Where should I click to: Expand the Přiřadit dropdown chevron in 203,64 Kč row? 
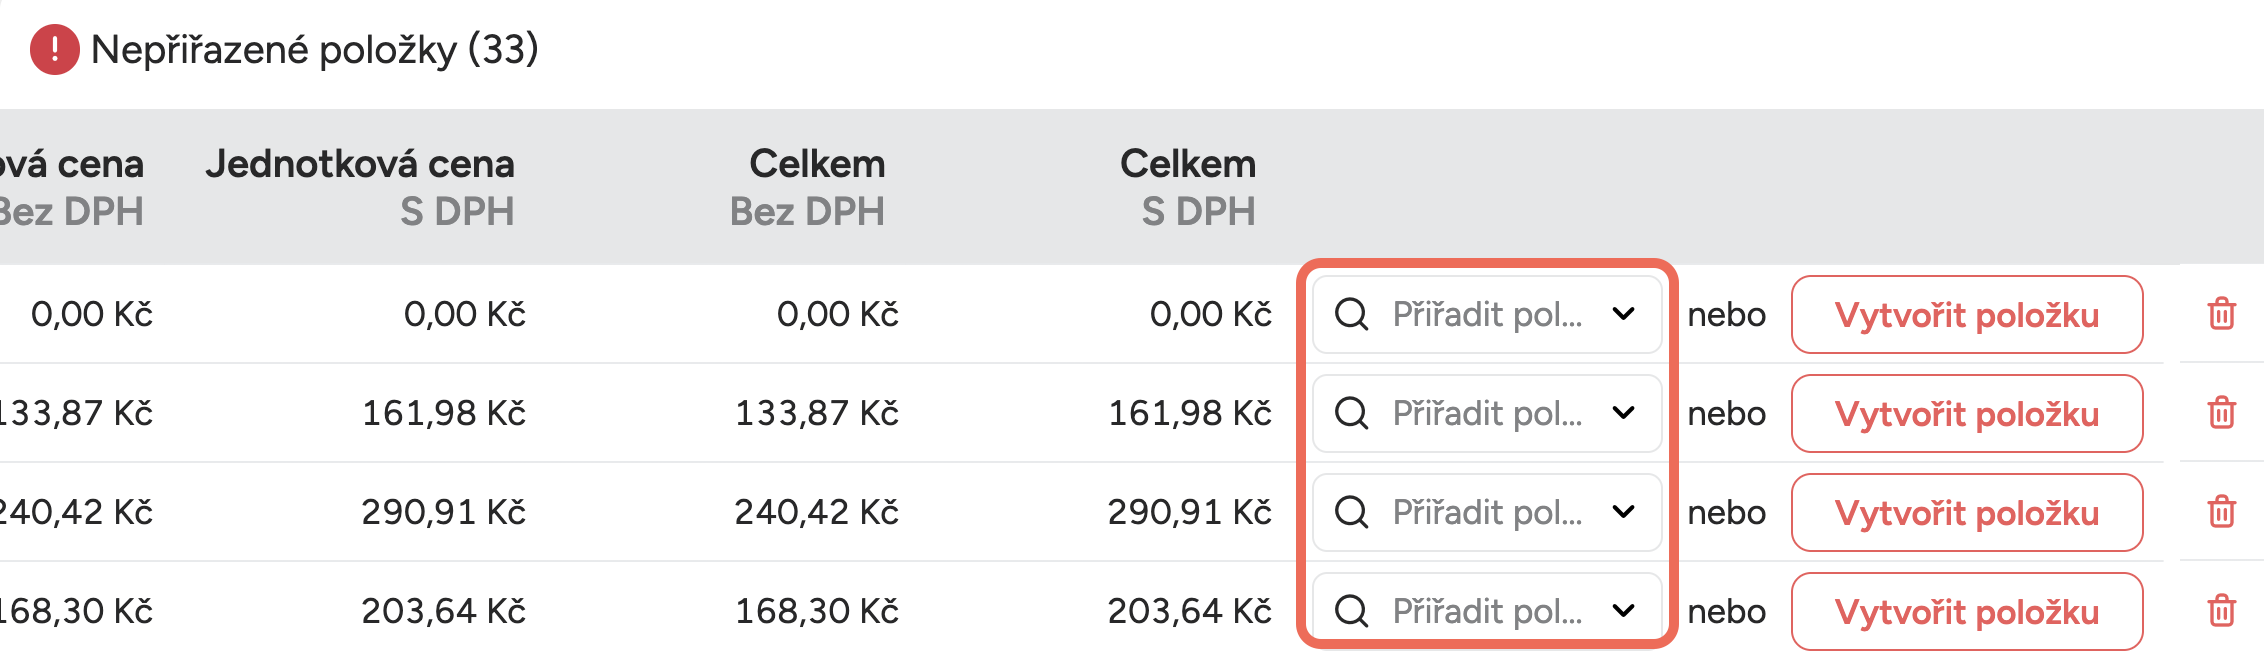(x=1624, y=610)
